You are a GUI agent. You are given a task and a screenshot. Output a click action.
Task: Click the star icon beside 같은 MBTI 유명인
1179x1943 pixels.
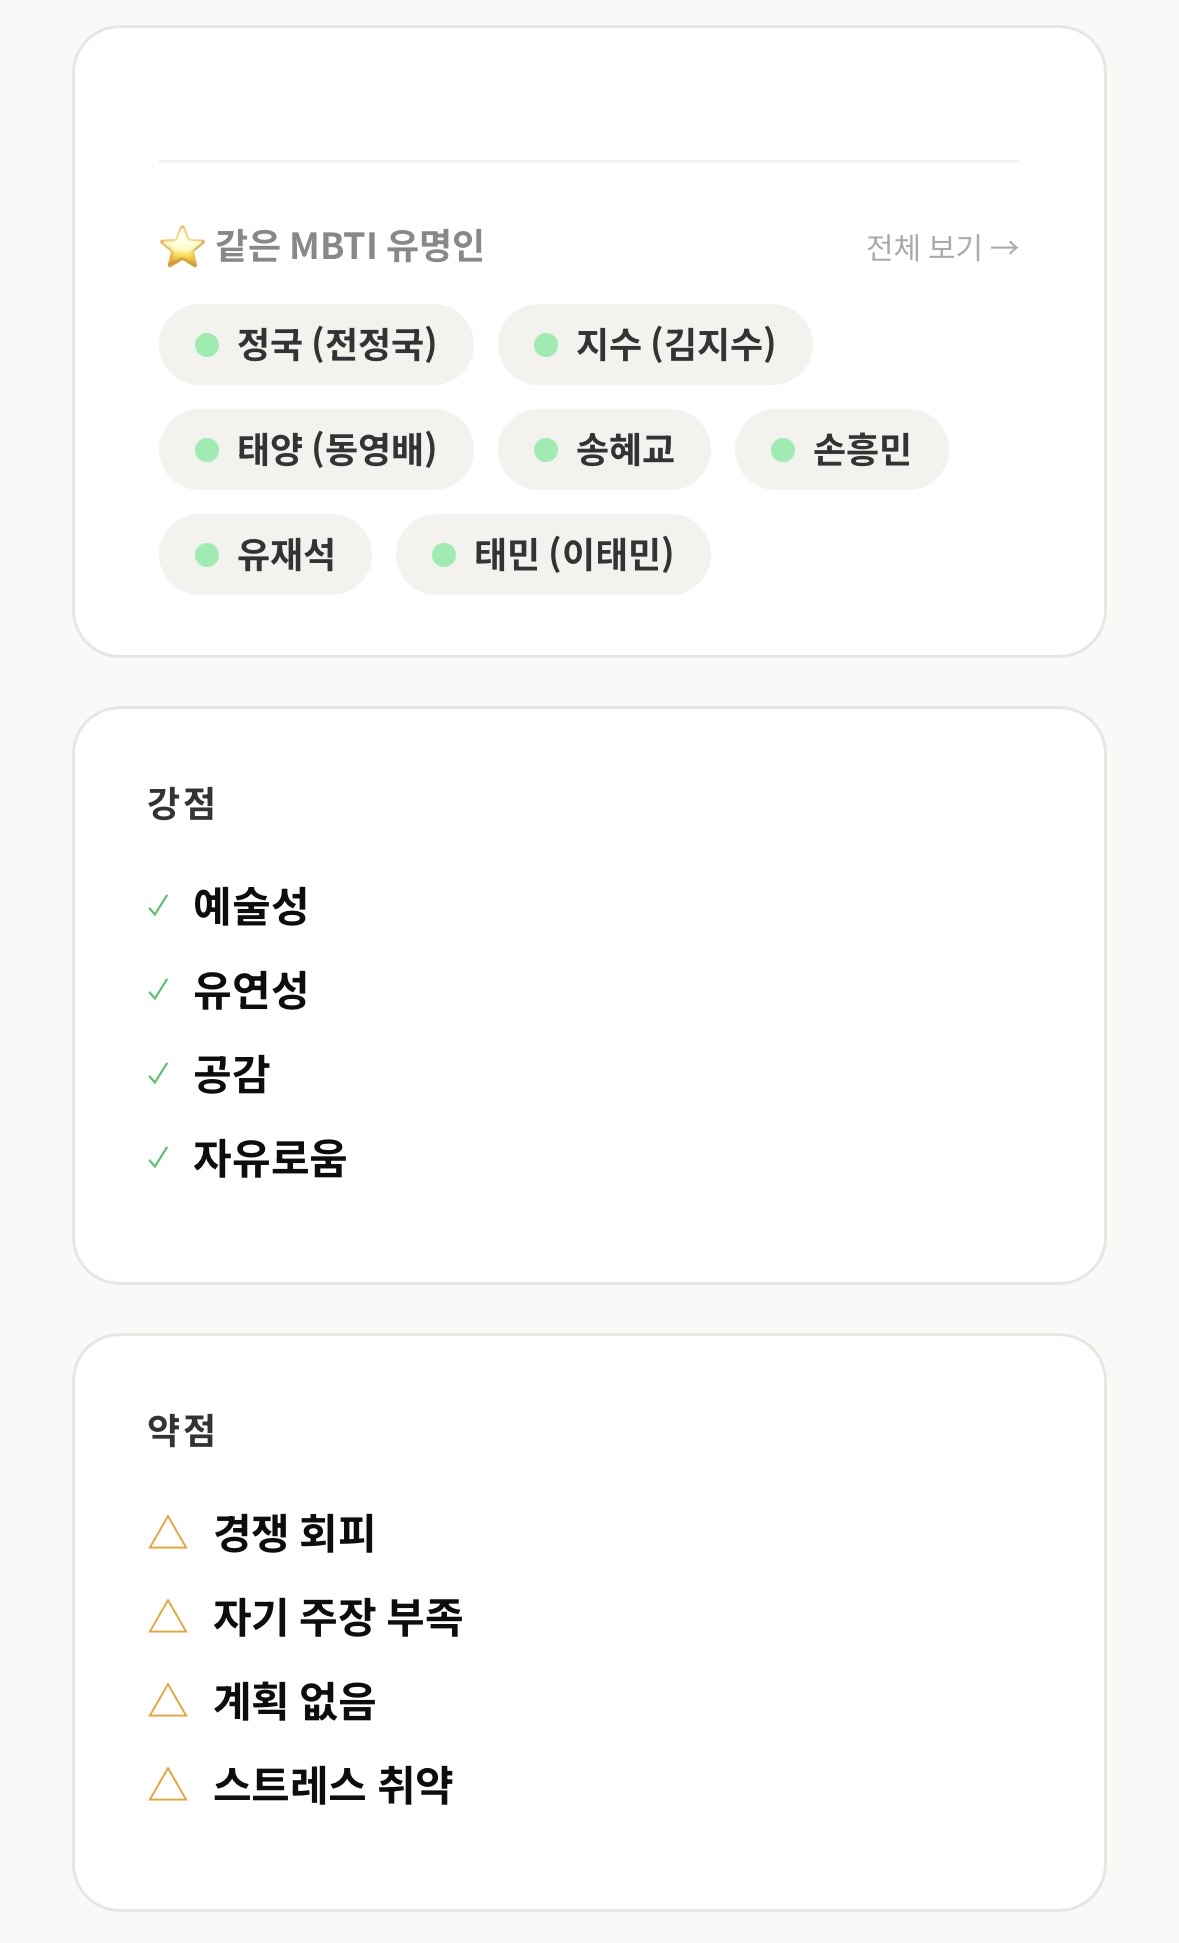[182, 247]
